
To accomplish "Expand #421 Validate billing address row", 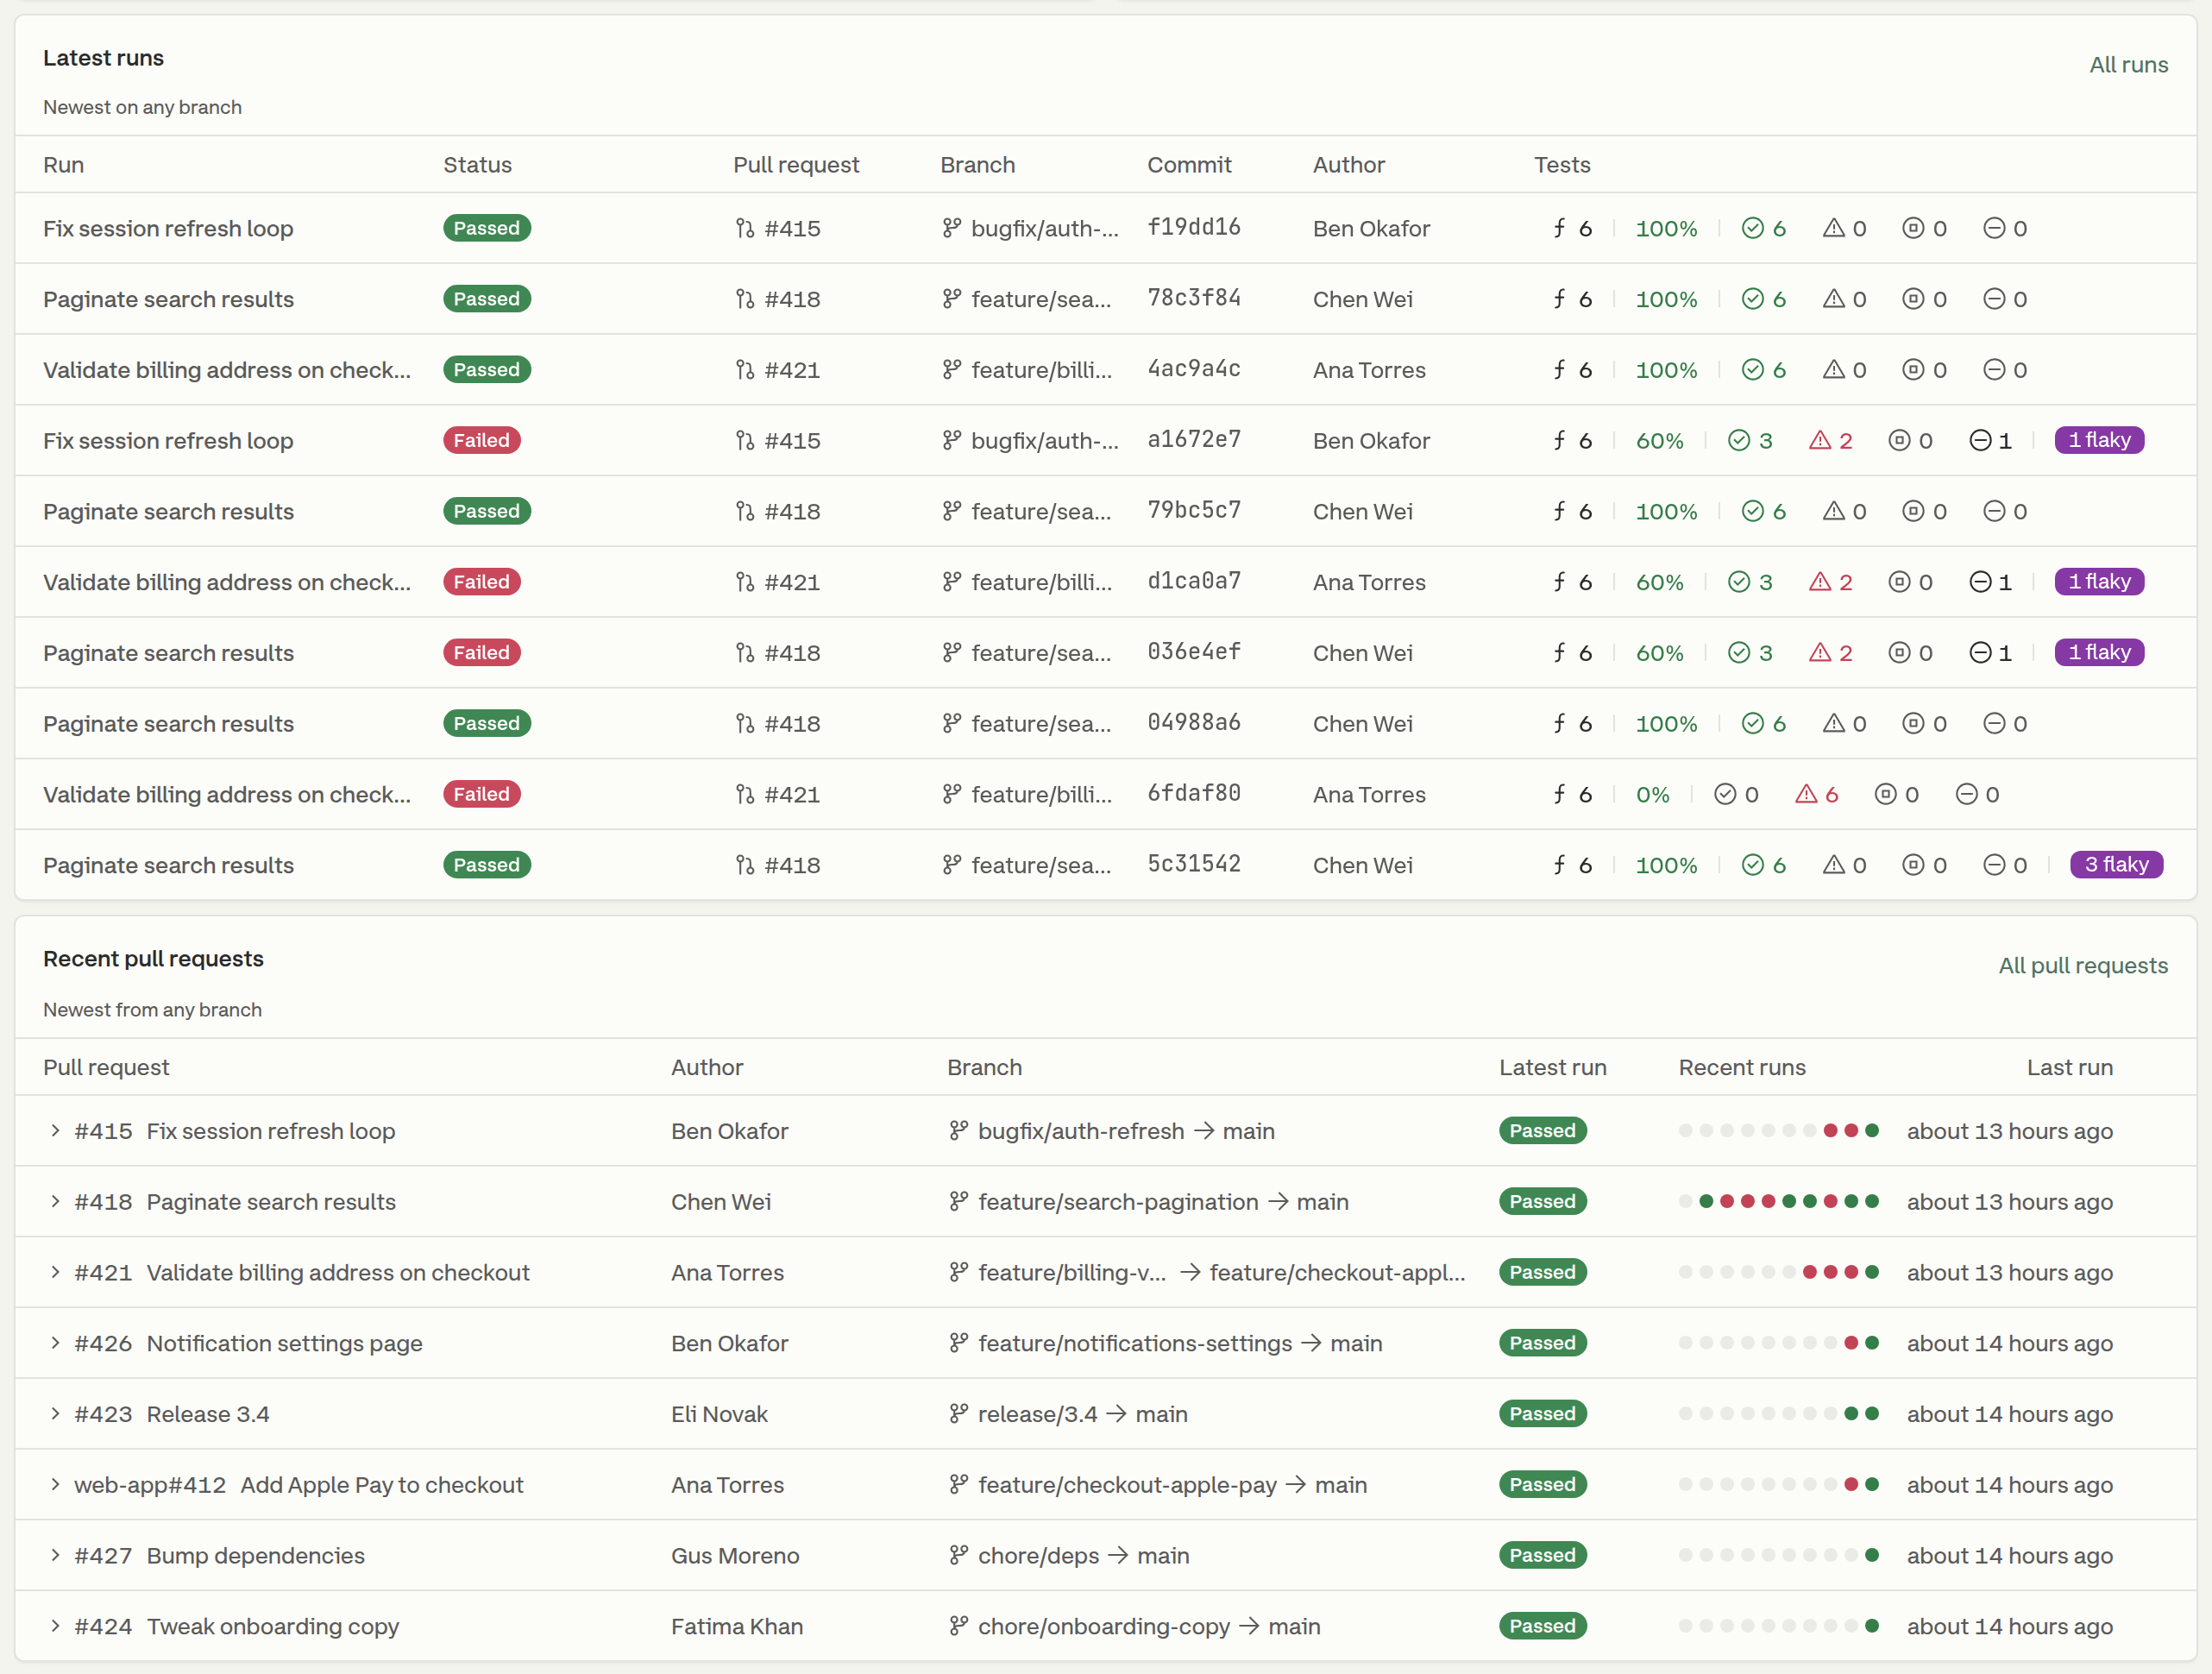I will [55, 1272].
